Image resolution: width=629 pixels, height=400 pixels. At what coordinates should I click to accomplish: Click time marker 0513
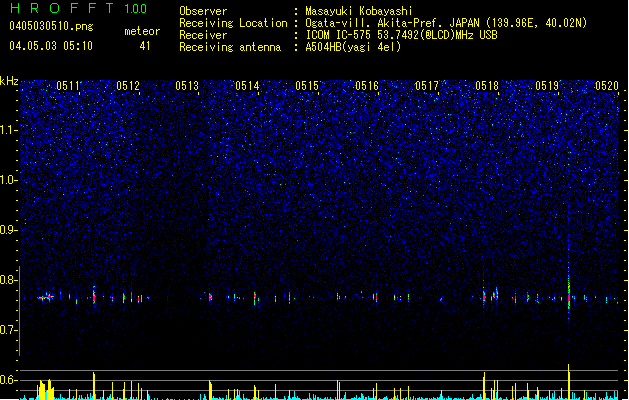click(187, 86)
